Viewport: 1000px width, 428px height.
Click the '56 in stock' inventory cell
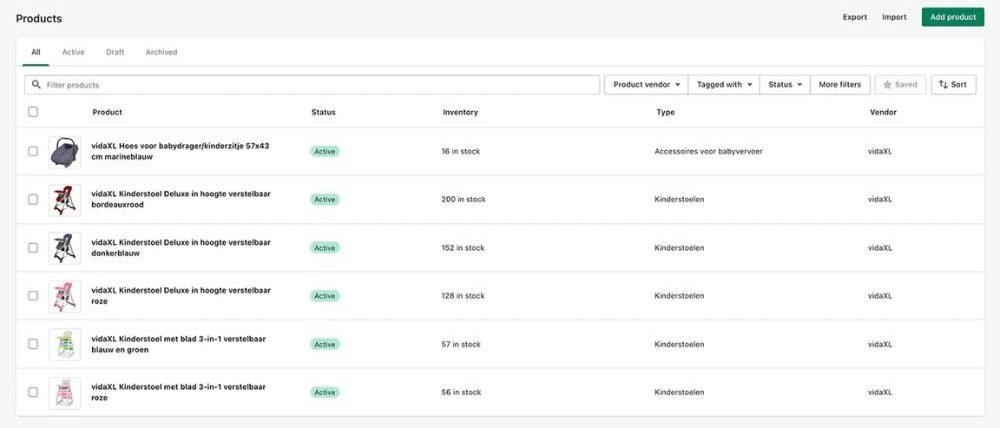461,392
